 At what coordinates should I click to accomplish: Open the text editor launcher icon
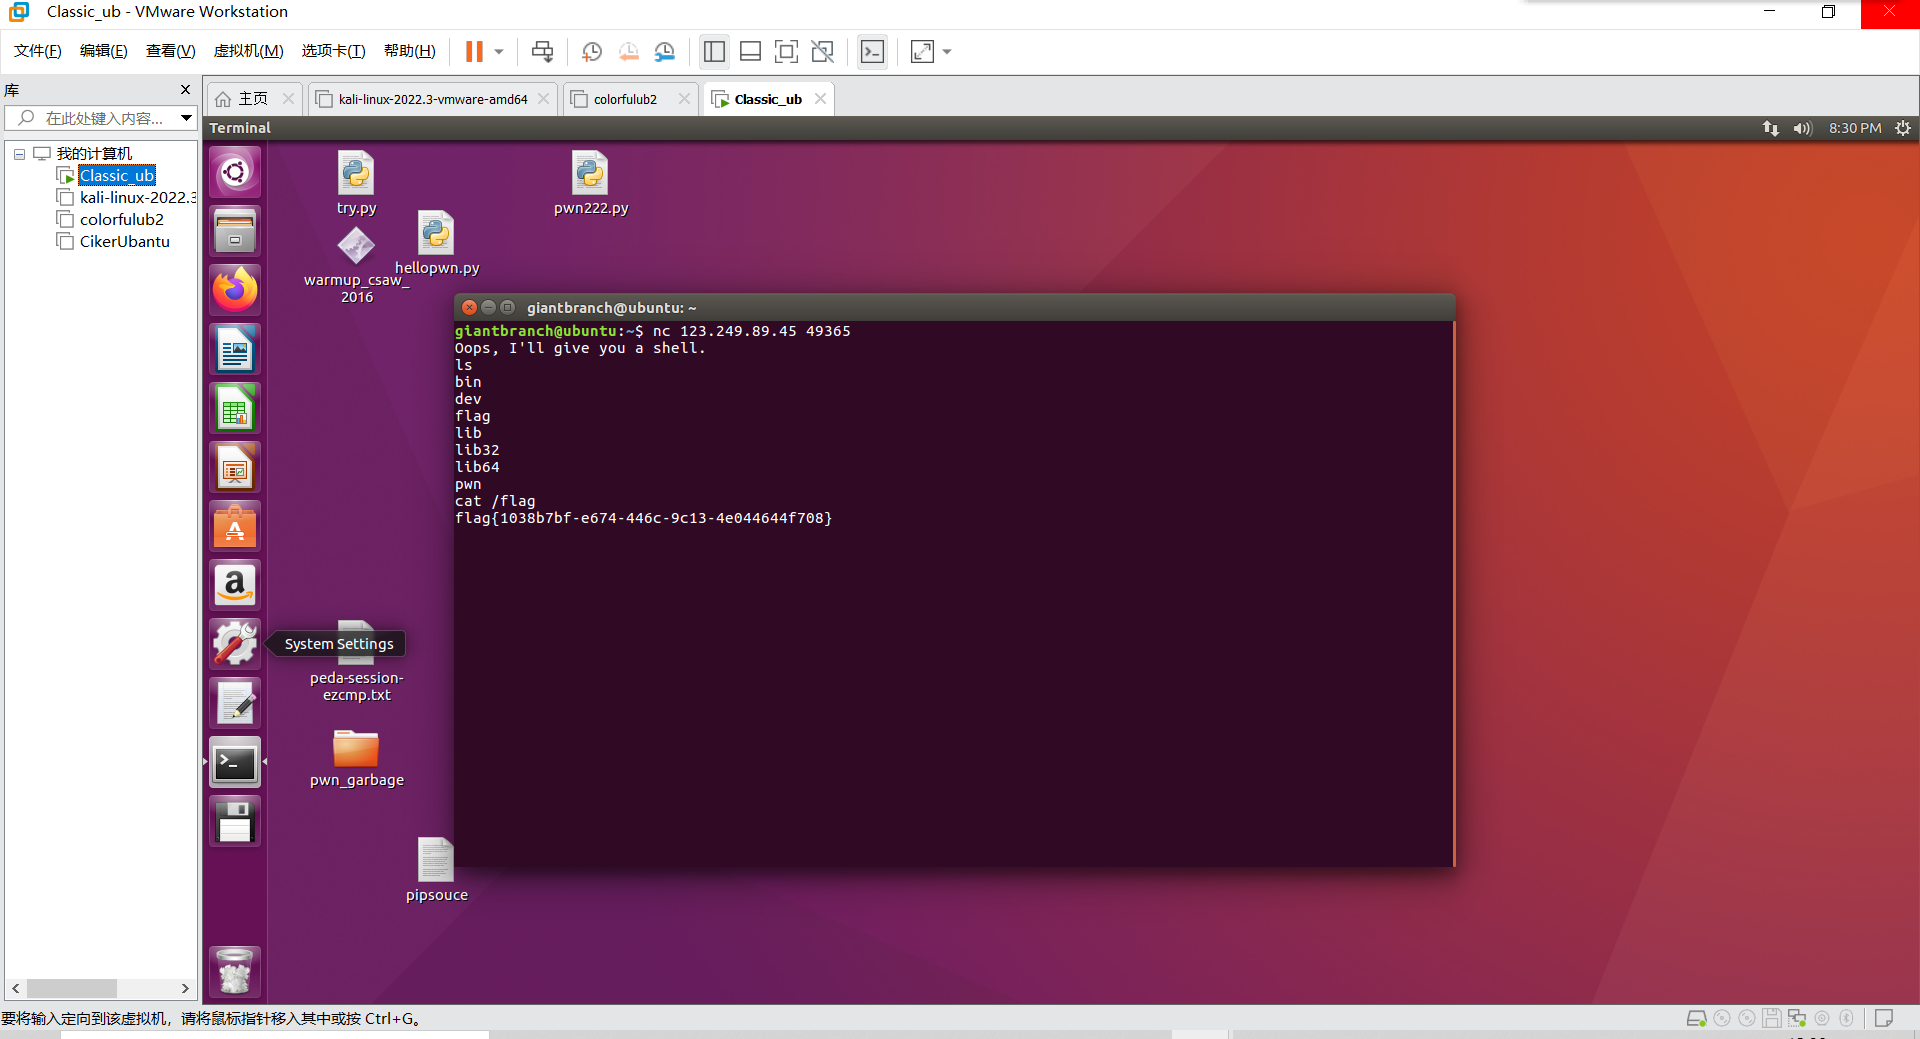(235, 703)
